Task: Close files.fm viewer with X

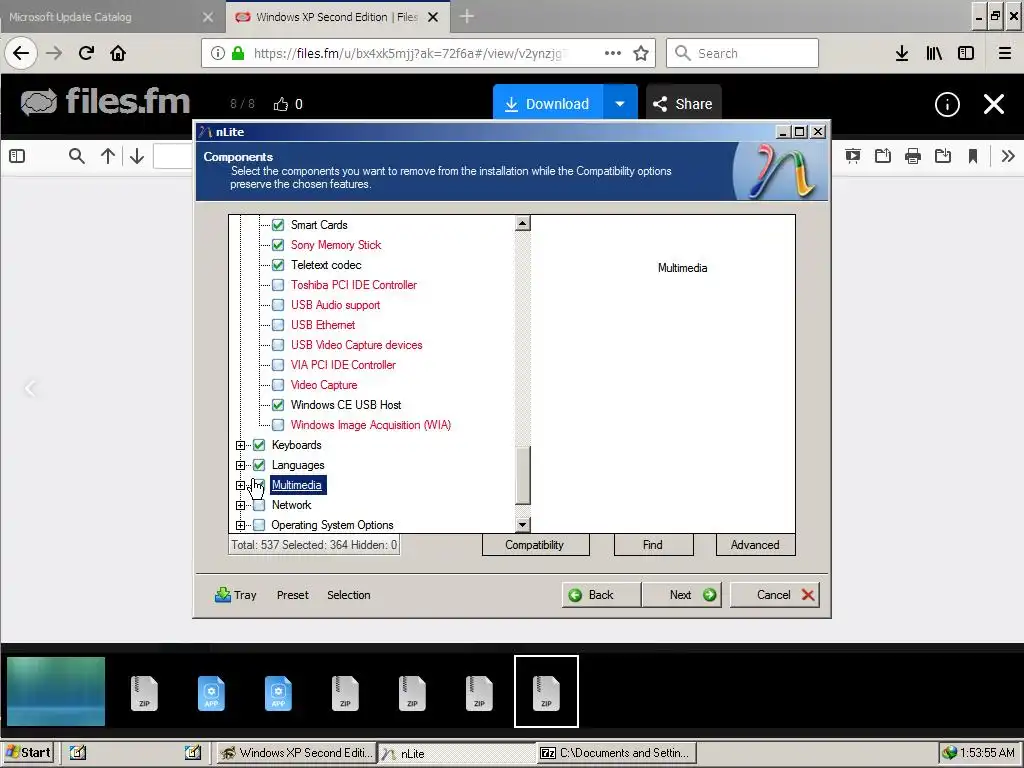Action: [994, 104]
